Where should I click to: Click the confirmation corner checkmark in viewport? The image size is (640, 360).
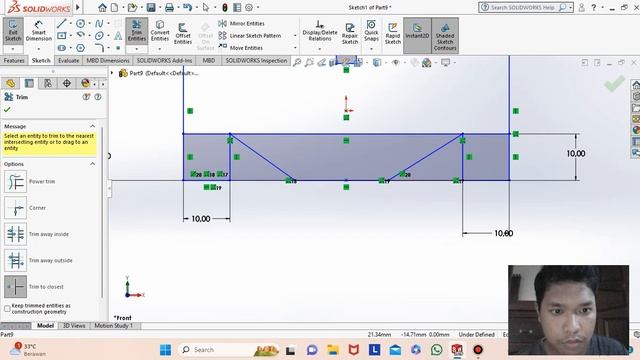coord(615,83)
